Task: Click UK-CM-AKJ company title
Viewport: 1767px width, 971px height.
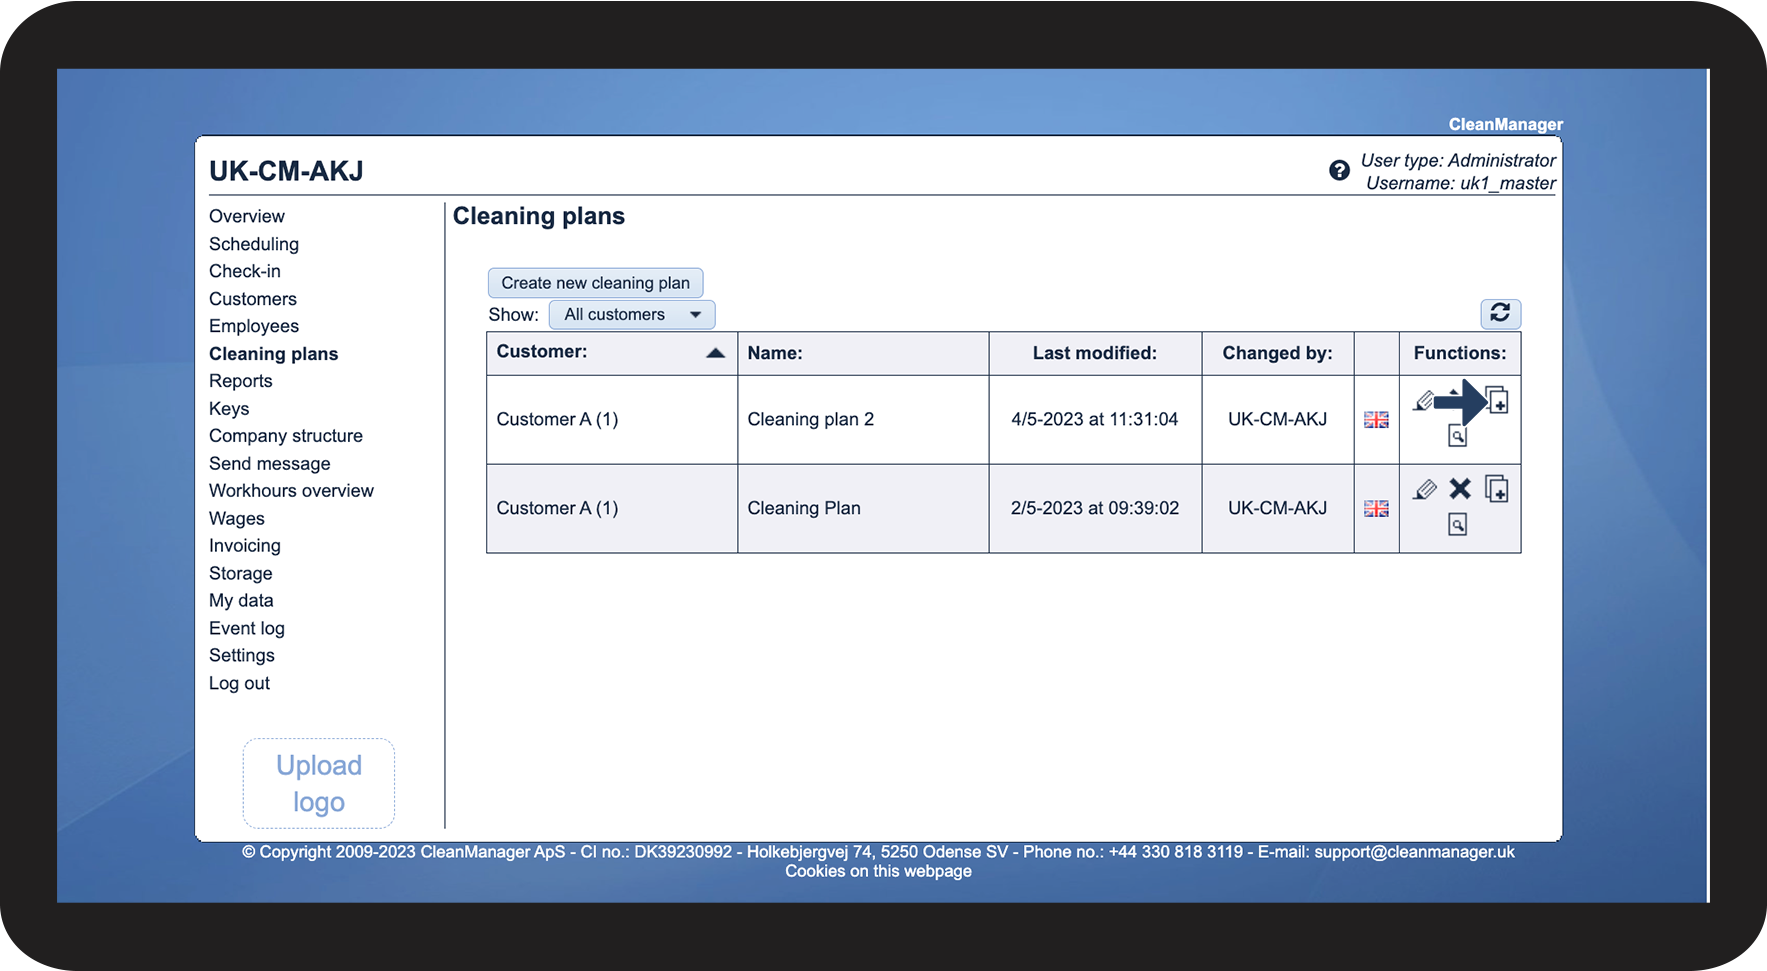Action: tap(286, 171)
